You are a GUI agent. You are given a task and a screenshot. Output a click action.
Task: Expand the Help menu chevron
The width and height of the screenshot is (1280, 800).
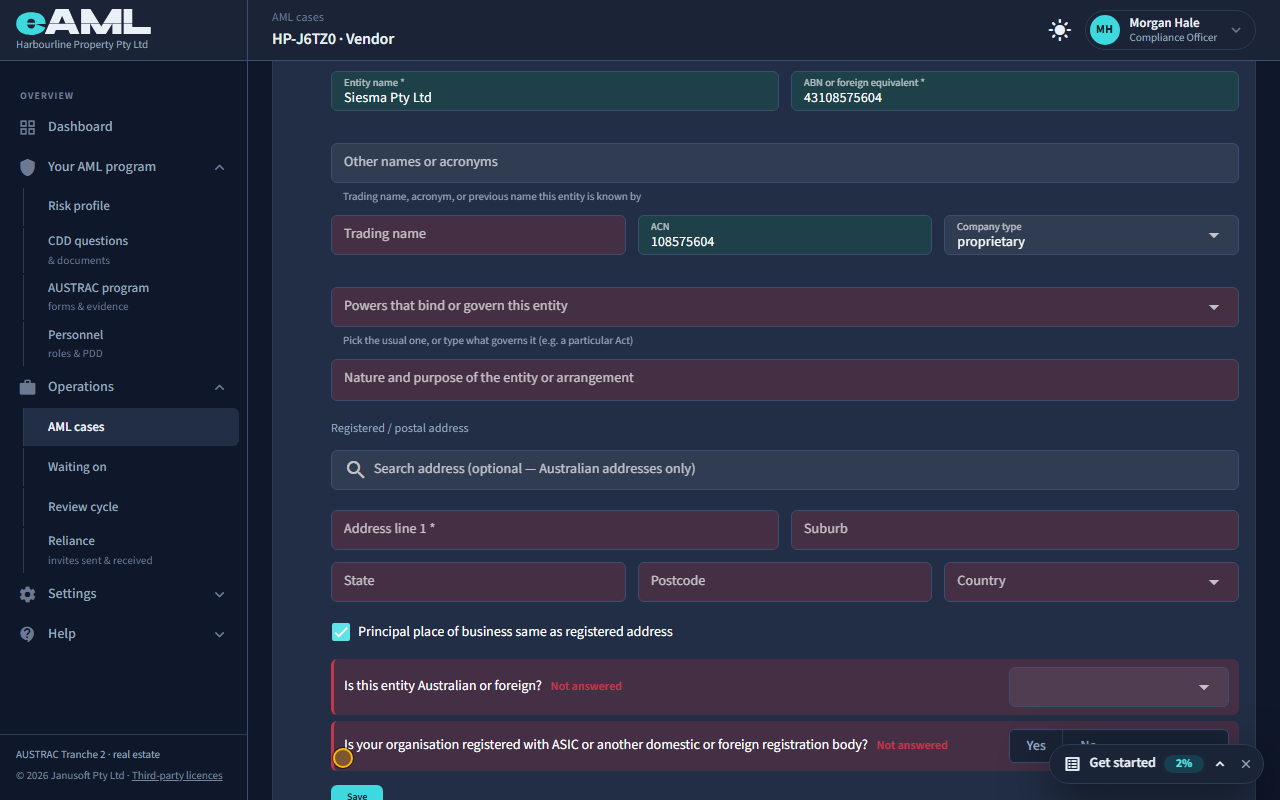tap(220, 634)
